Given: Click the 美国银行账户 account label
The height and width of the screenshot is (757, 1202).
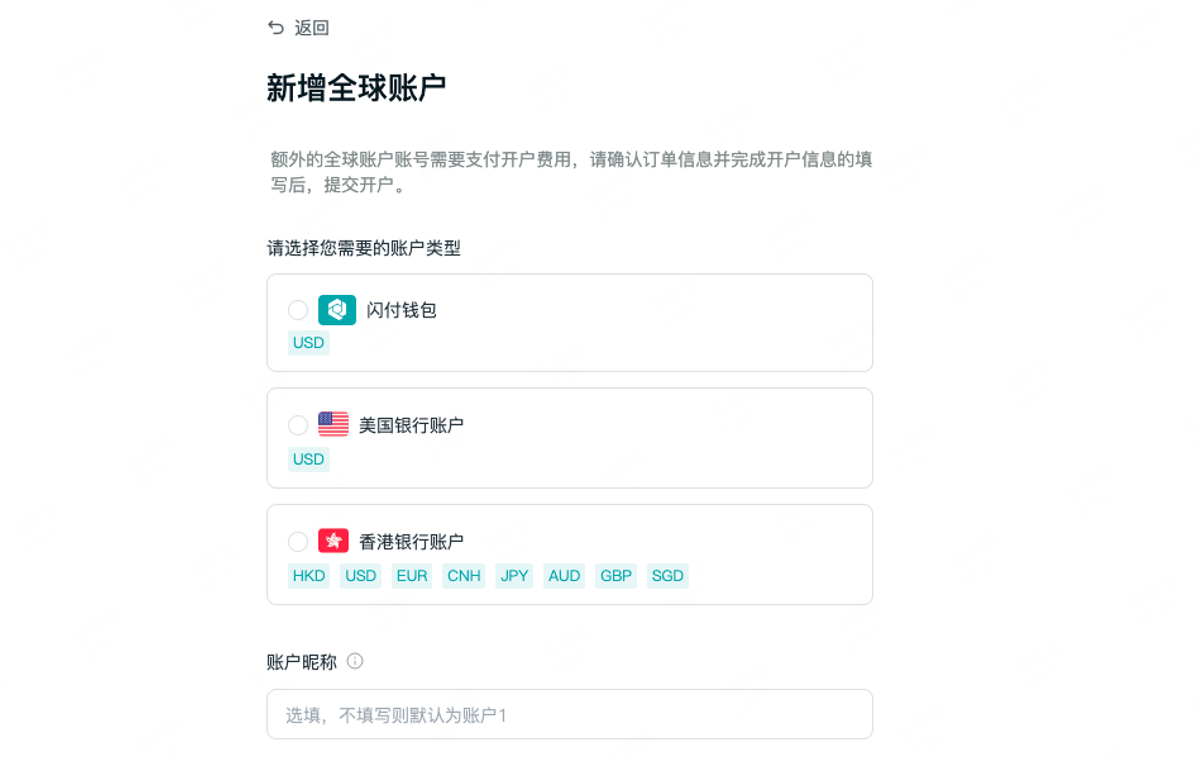Looking at the screenshot, I should click(x=411, y=425).
